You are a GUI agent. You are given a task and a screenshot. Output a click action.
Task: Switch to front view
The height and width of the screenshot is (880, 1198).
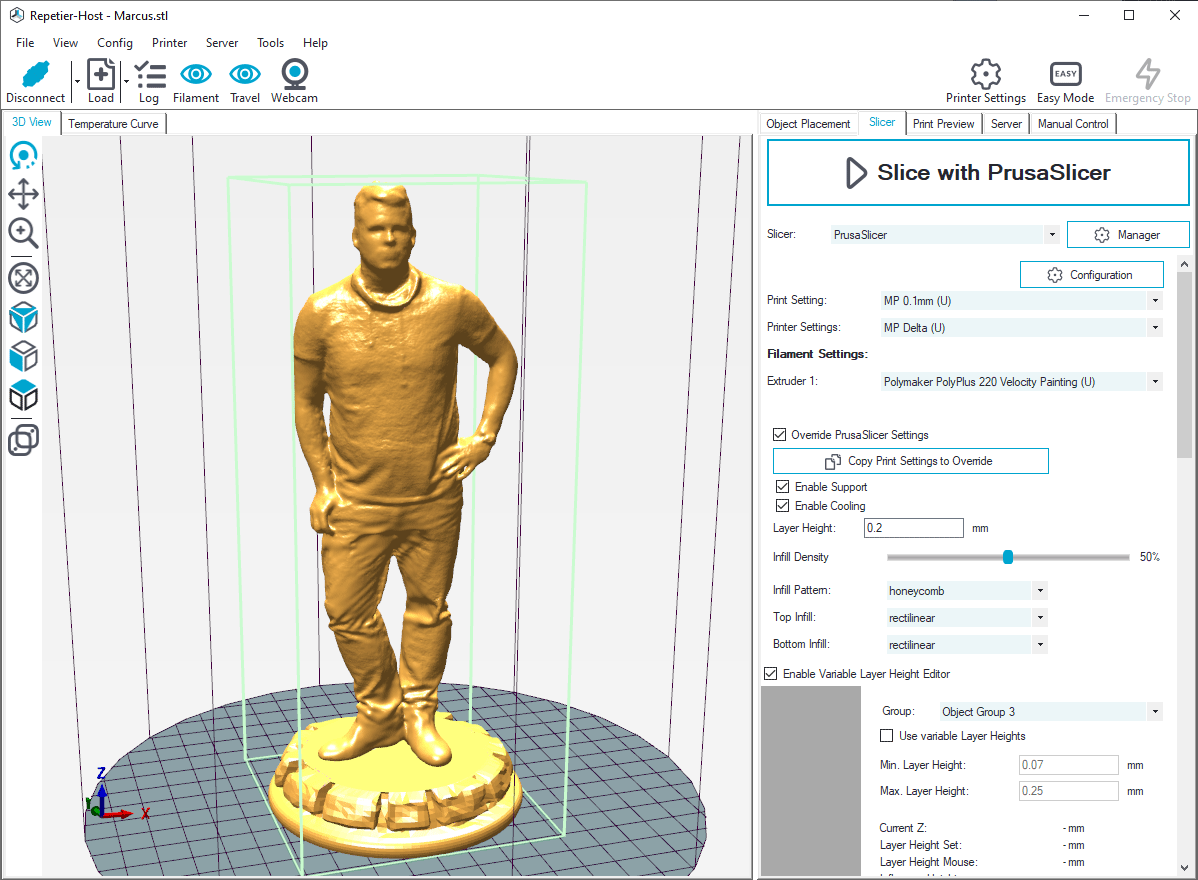(23, 356)
